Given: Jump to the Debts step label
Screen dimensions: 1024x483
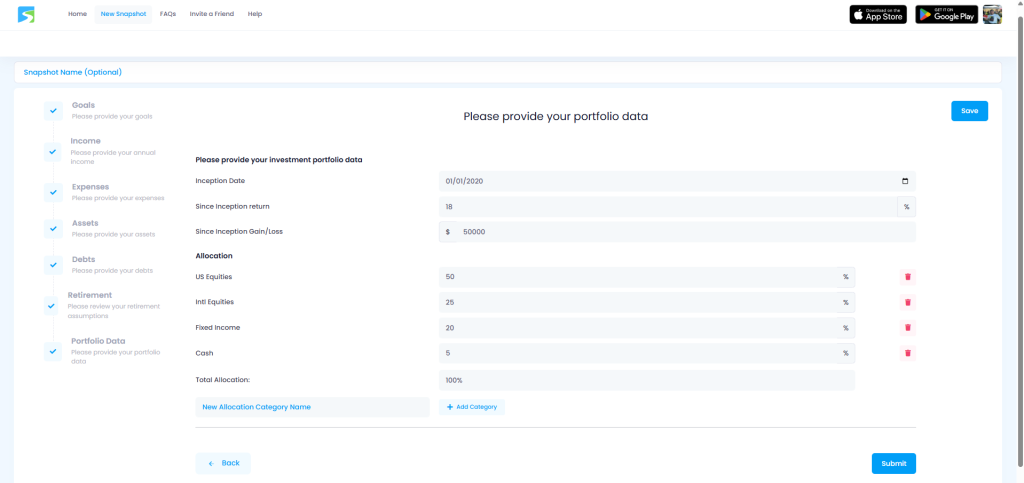Looking at the screenshot, I should pyautogui.click(x=84, y=260).
